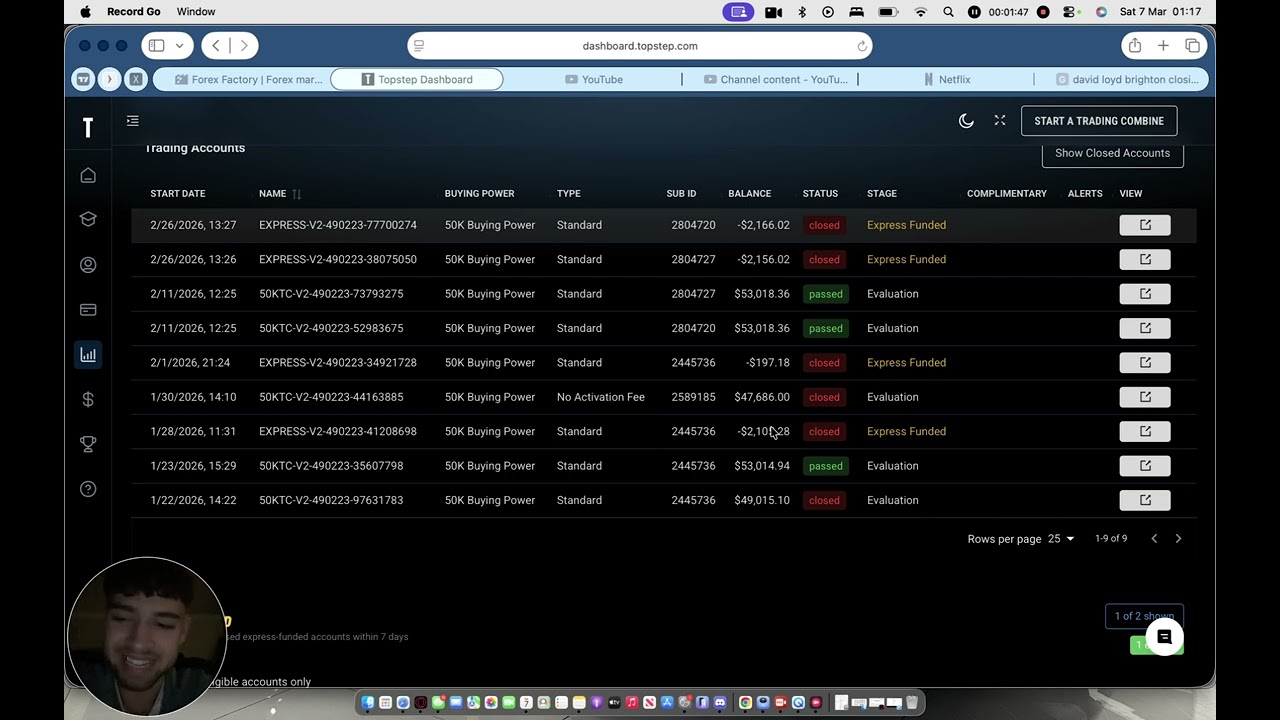Switch to Channel content YouTube tab
This screenshot has height=720, width=1280.
coord(775,80)
